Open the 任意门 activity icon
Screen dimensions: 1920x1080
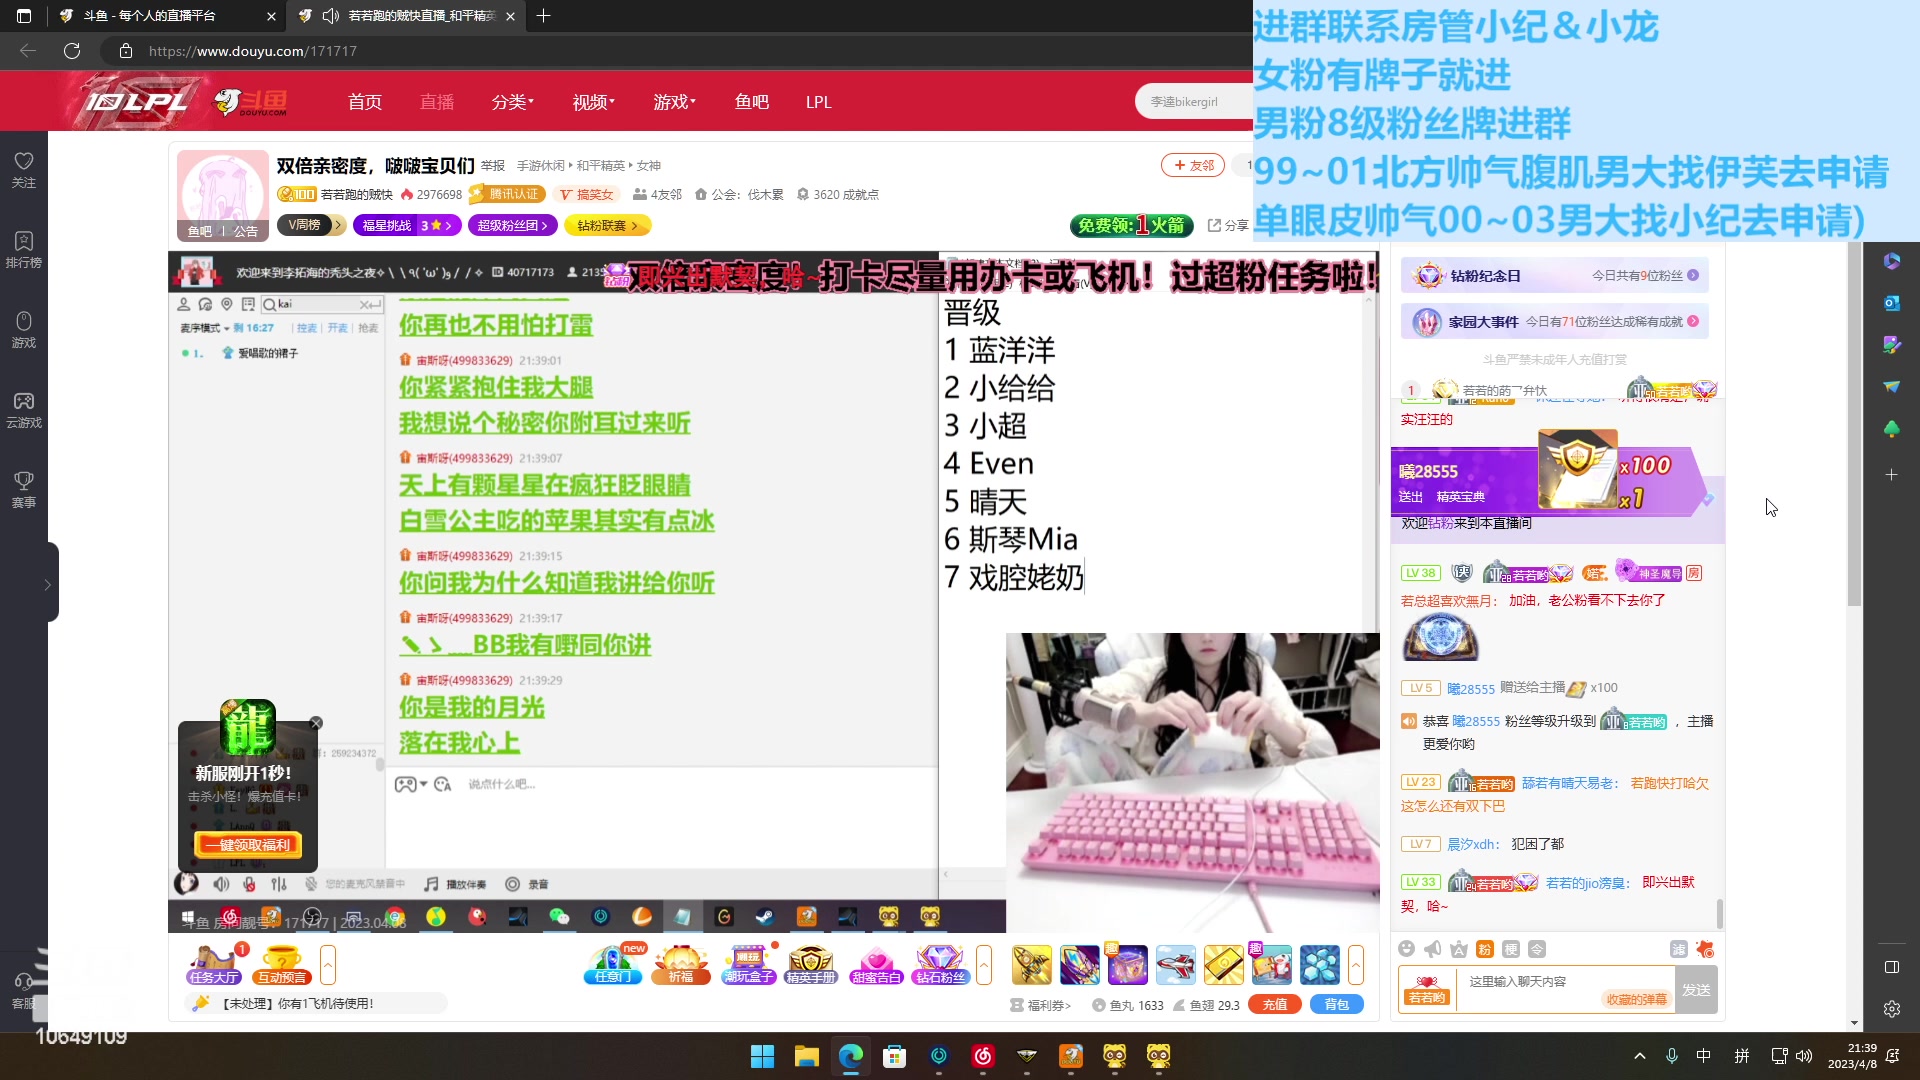(x=612, y=963)
